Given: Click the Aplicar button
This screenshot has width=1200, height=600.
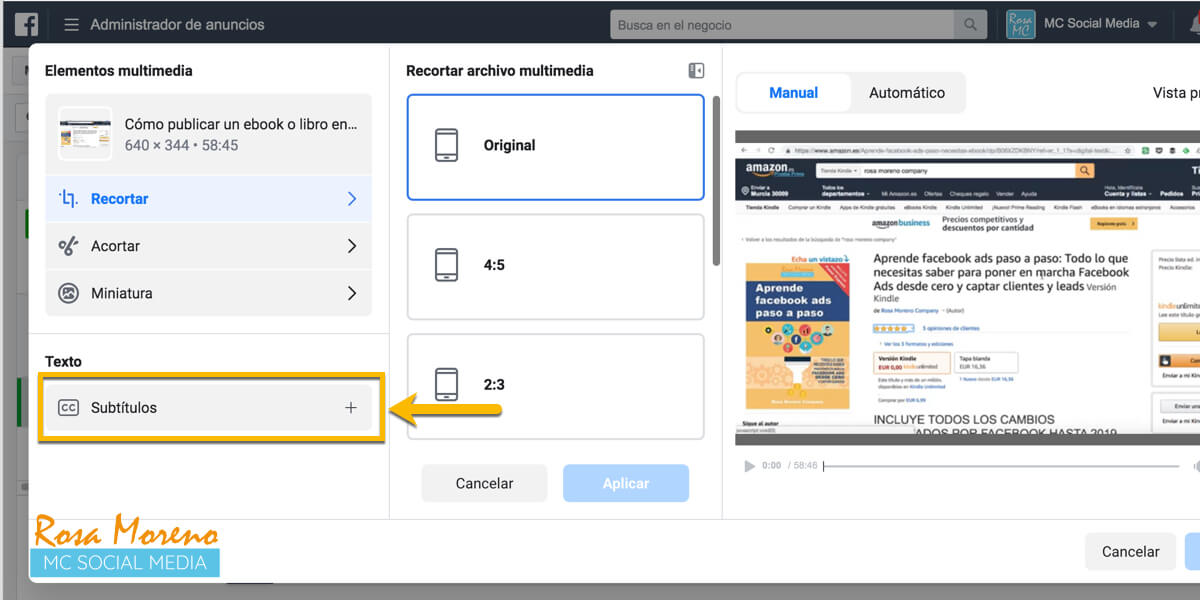Looking at the screenshot, I should [626, 483].
